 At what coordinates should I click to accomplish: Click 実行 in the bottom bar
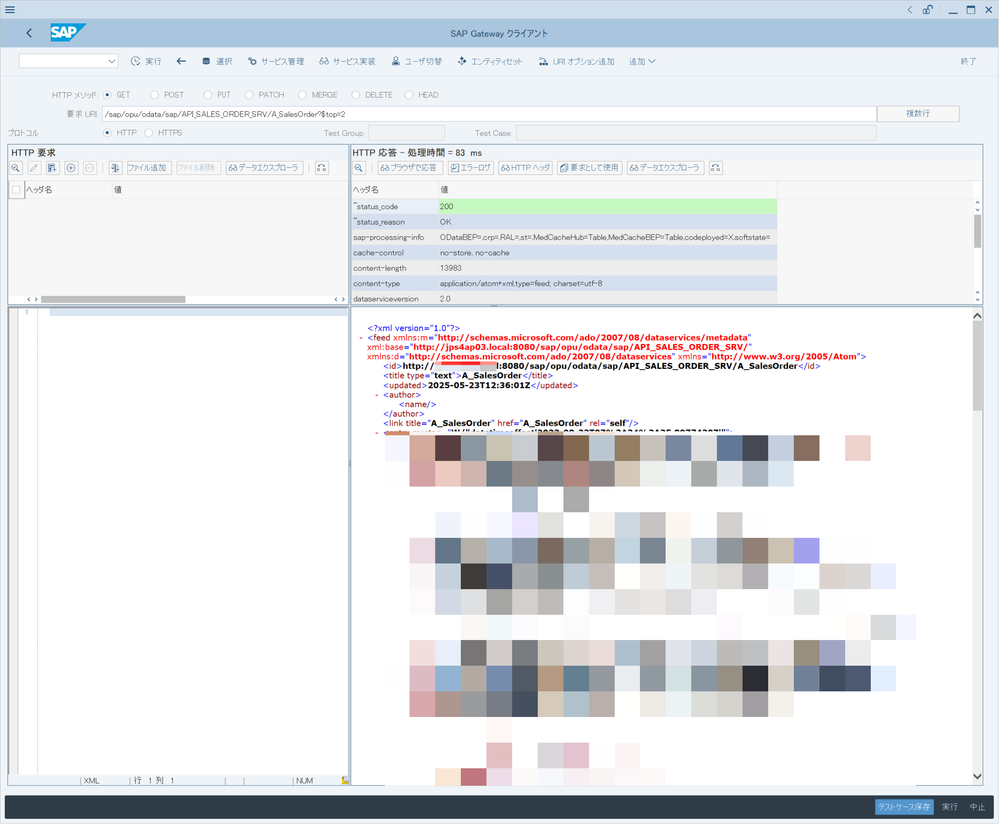950,807
